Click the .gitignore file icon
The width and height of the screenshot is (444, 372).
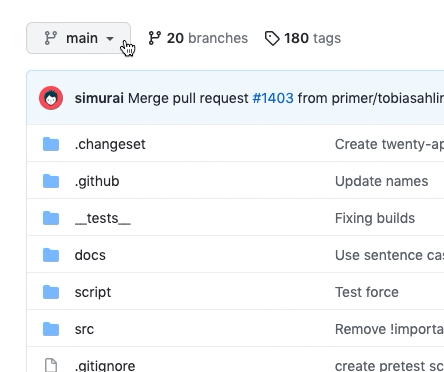51,365
